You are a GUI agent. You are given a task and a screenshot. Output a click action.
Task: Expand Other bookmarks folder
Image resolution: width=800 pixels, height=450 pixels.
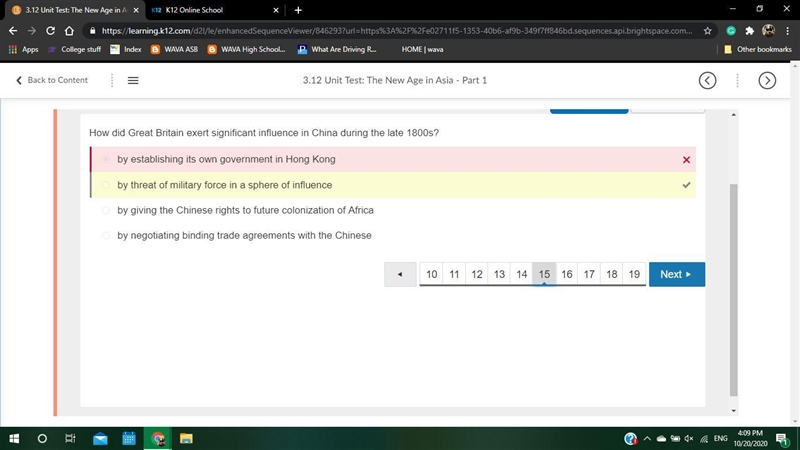(x=758, y=49)
